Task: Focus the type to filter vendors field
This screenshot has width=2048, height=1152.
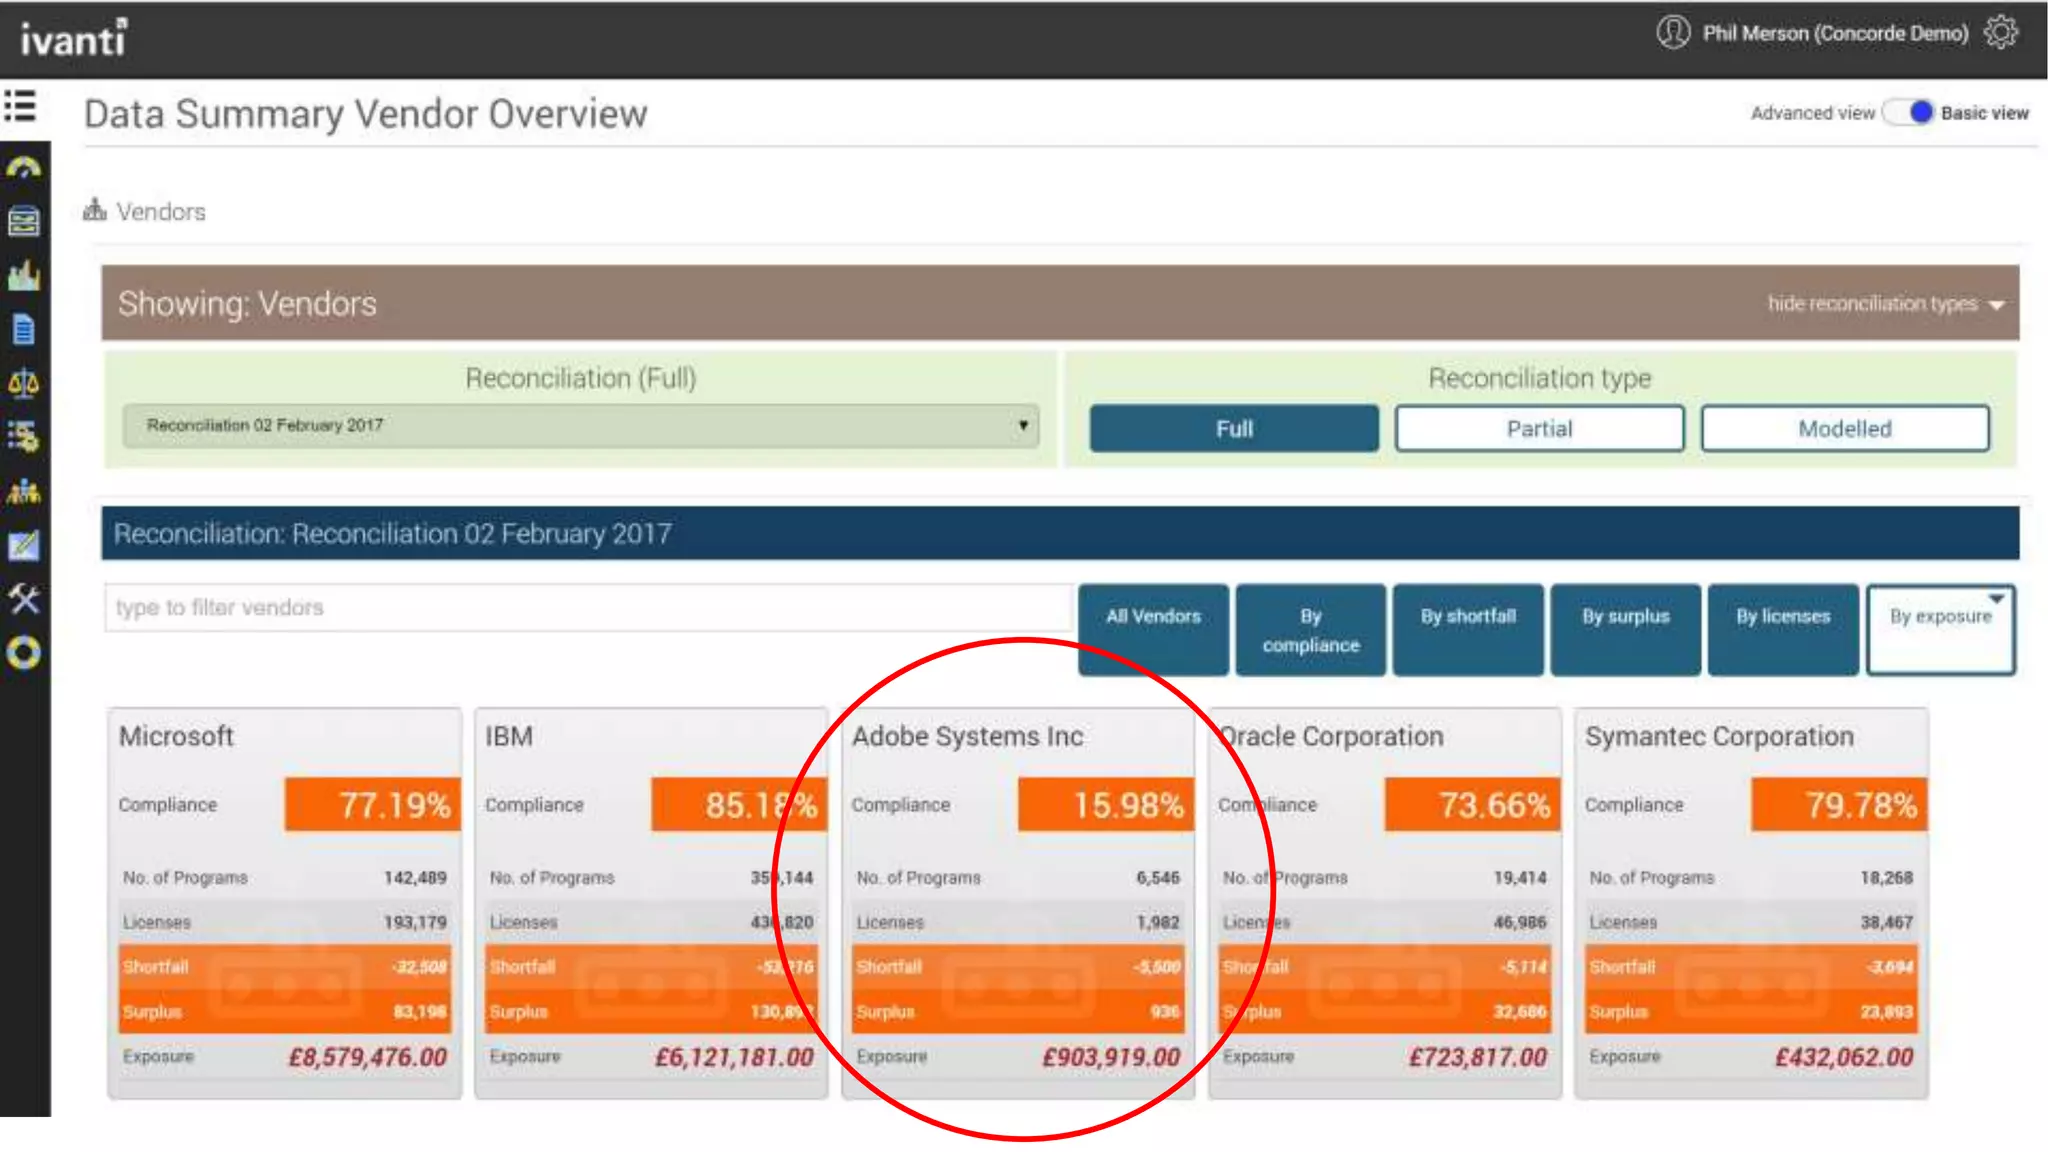Action: (588, 608)
